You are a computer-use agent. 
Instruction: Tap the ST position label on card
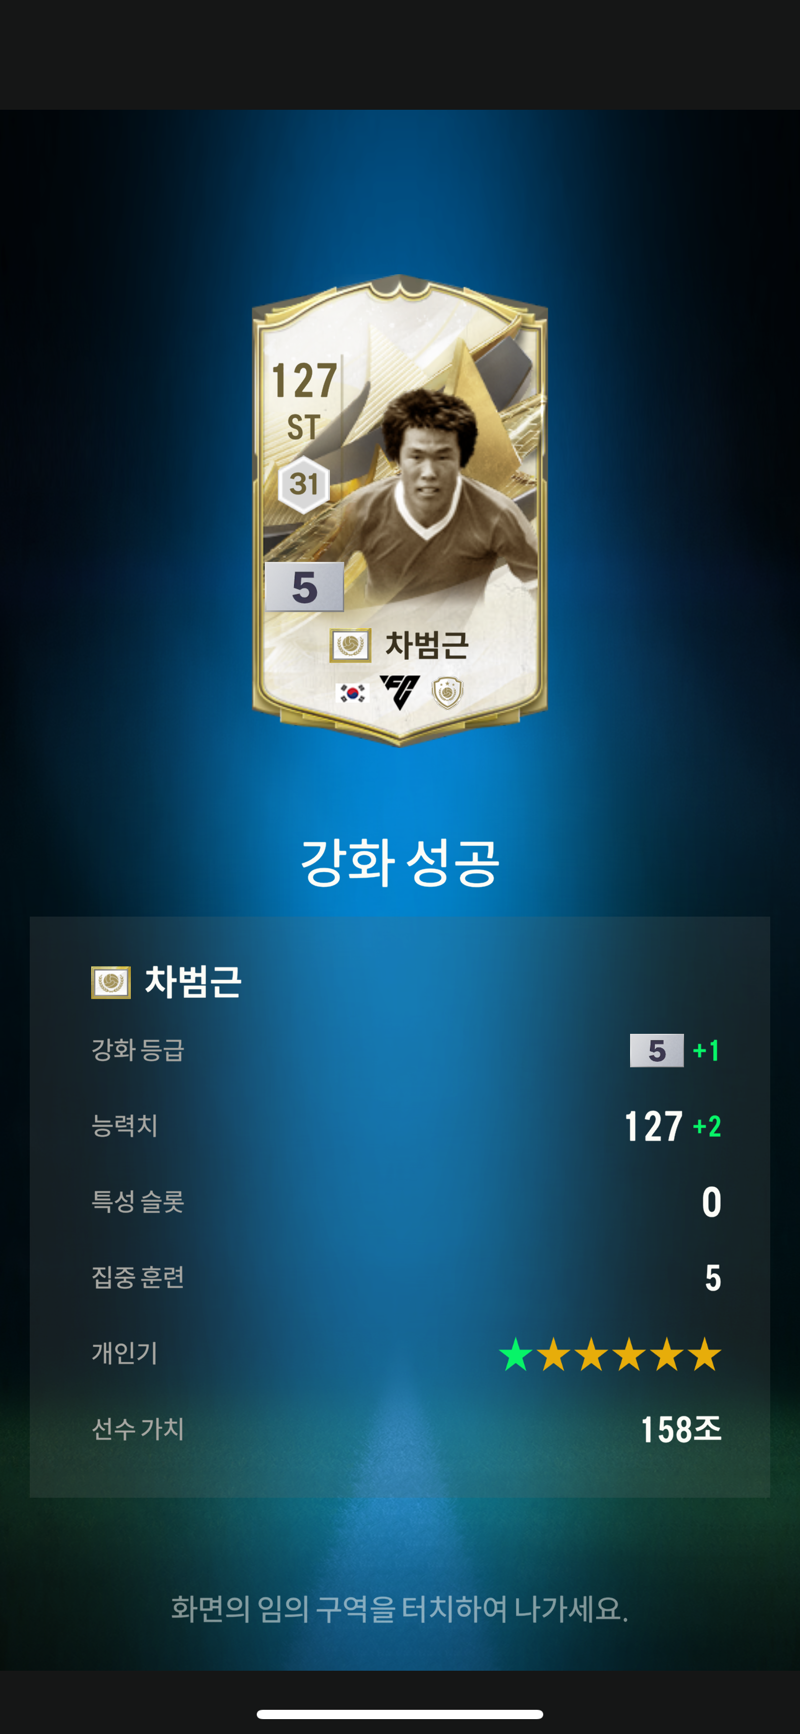tap(303, 428)
